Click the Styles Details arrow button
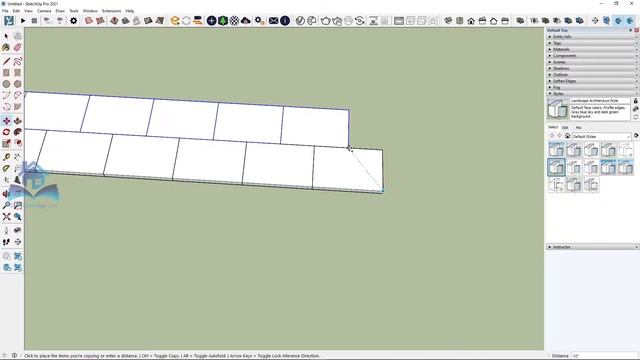Screen dimensions: 640x360 click(x=636, y=136)
